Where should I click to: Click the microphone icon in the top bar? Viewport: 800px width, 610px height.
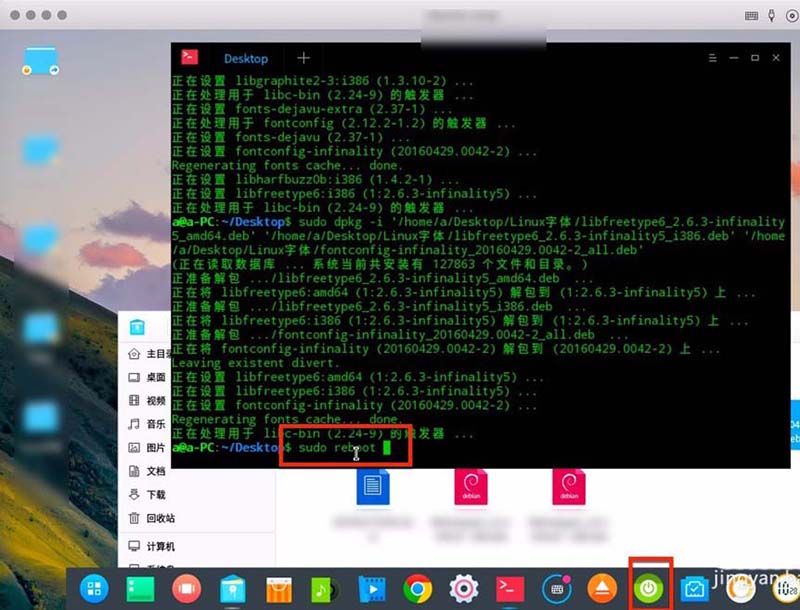[x=771, y=15]
